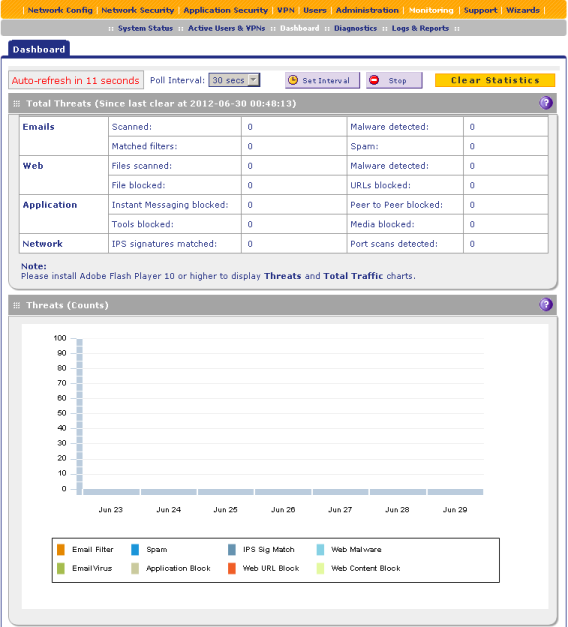
Task: Click Jun 26 chart axis label
Action: click(x=283, y=509)
